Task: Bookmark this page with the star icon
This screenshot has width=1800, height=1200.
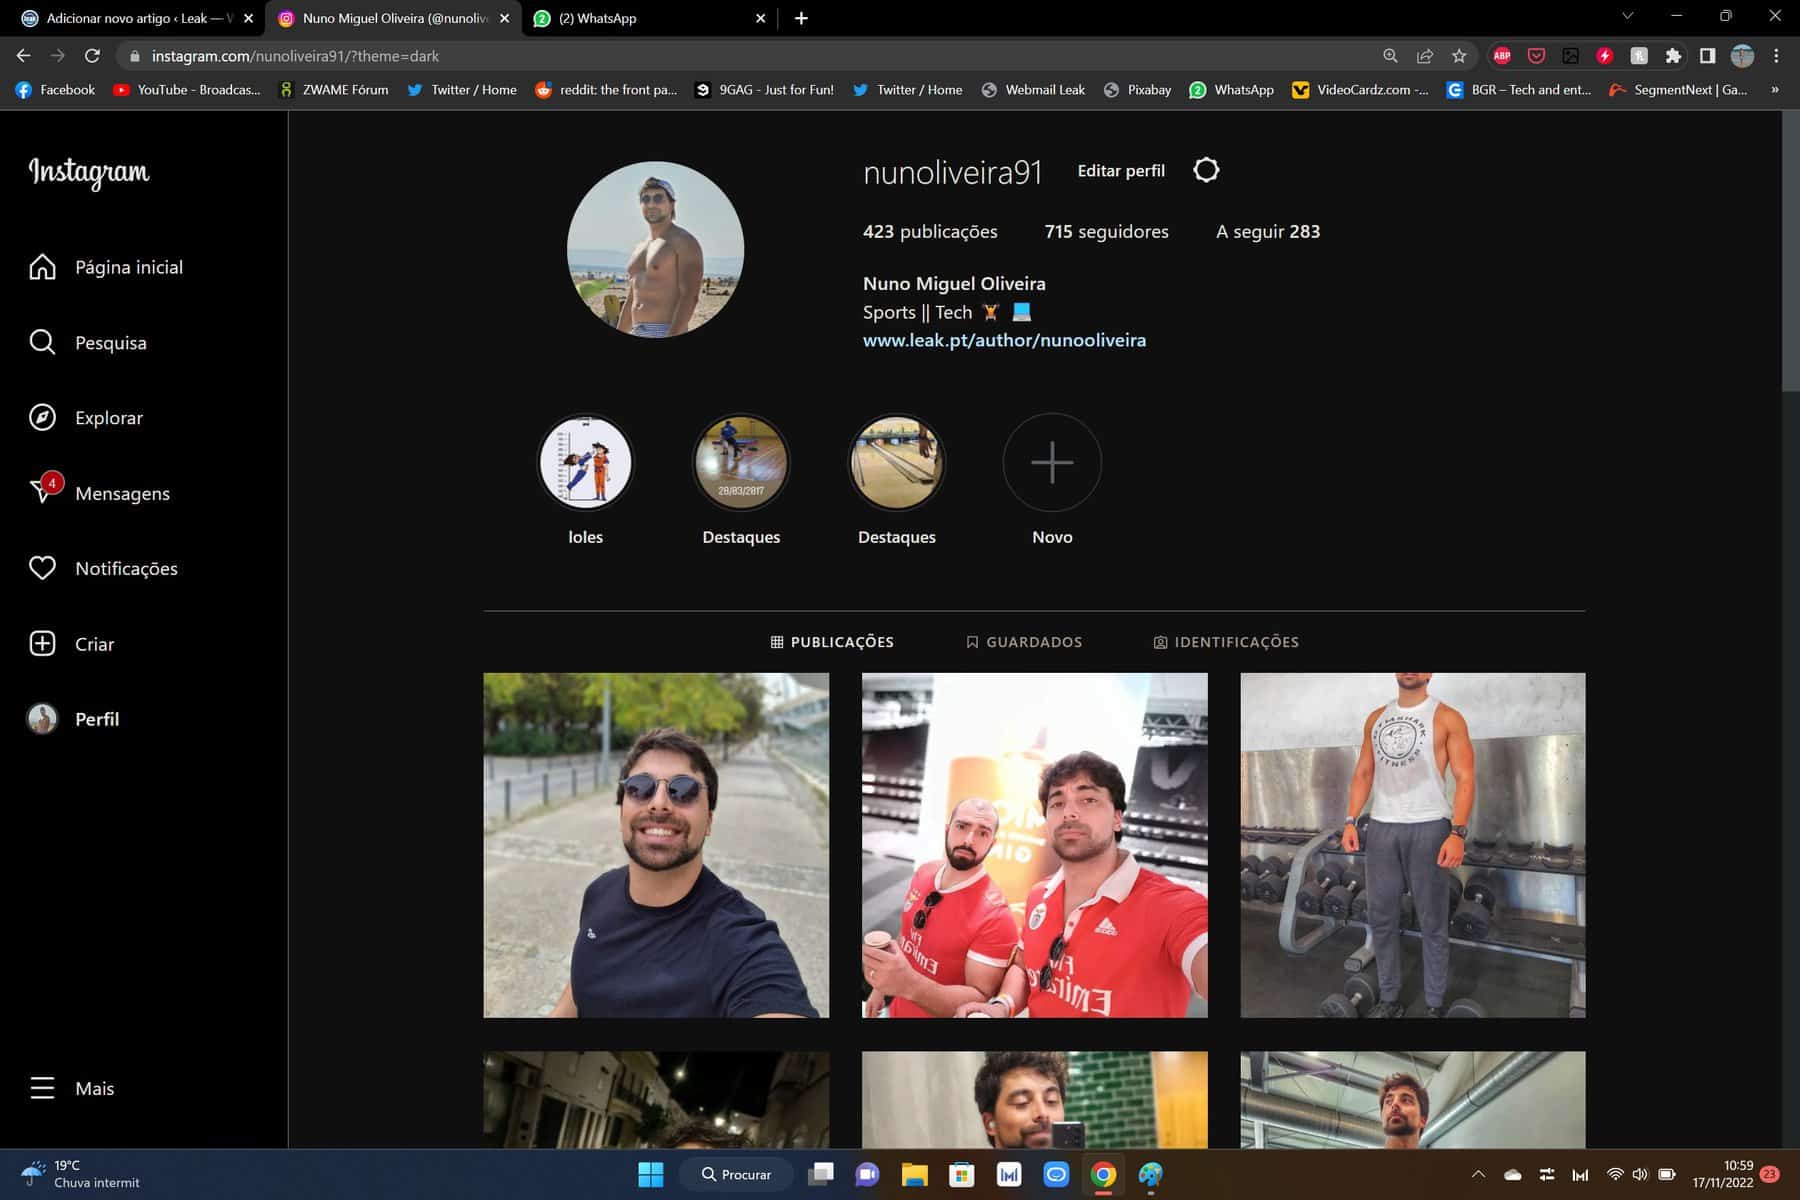Action: point(1459,56)
